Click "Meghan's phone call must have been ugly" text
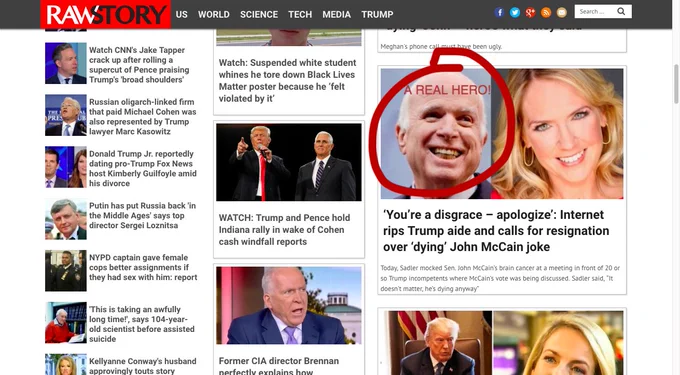Image resolution: width=680 pixels, height=375 pixels. (x=441, y=46)
